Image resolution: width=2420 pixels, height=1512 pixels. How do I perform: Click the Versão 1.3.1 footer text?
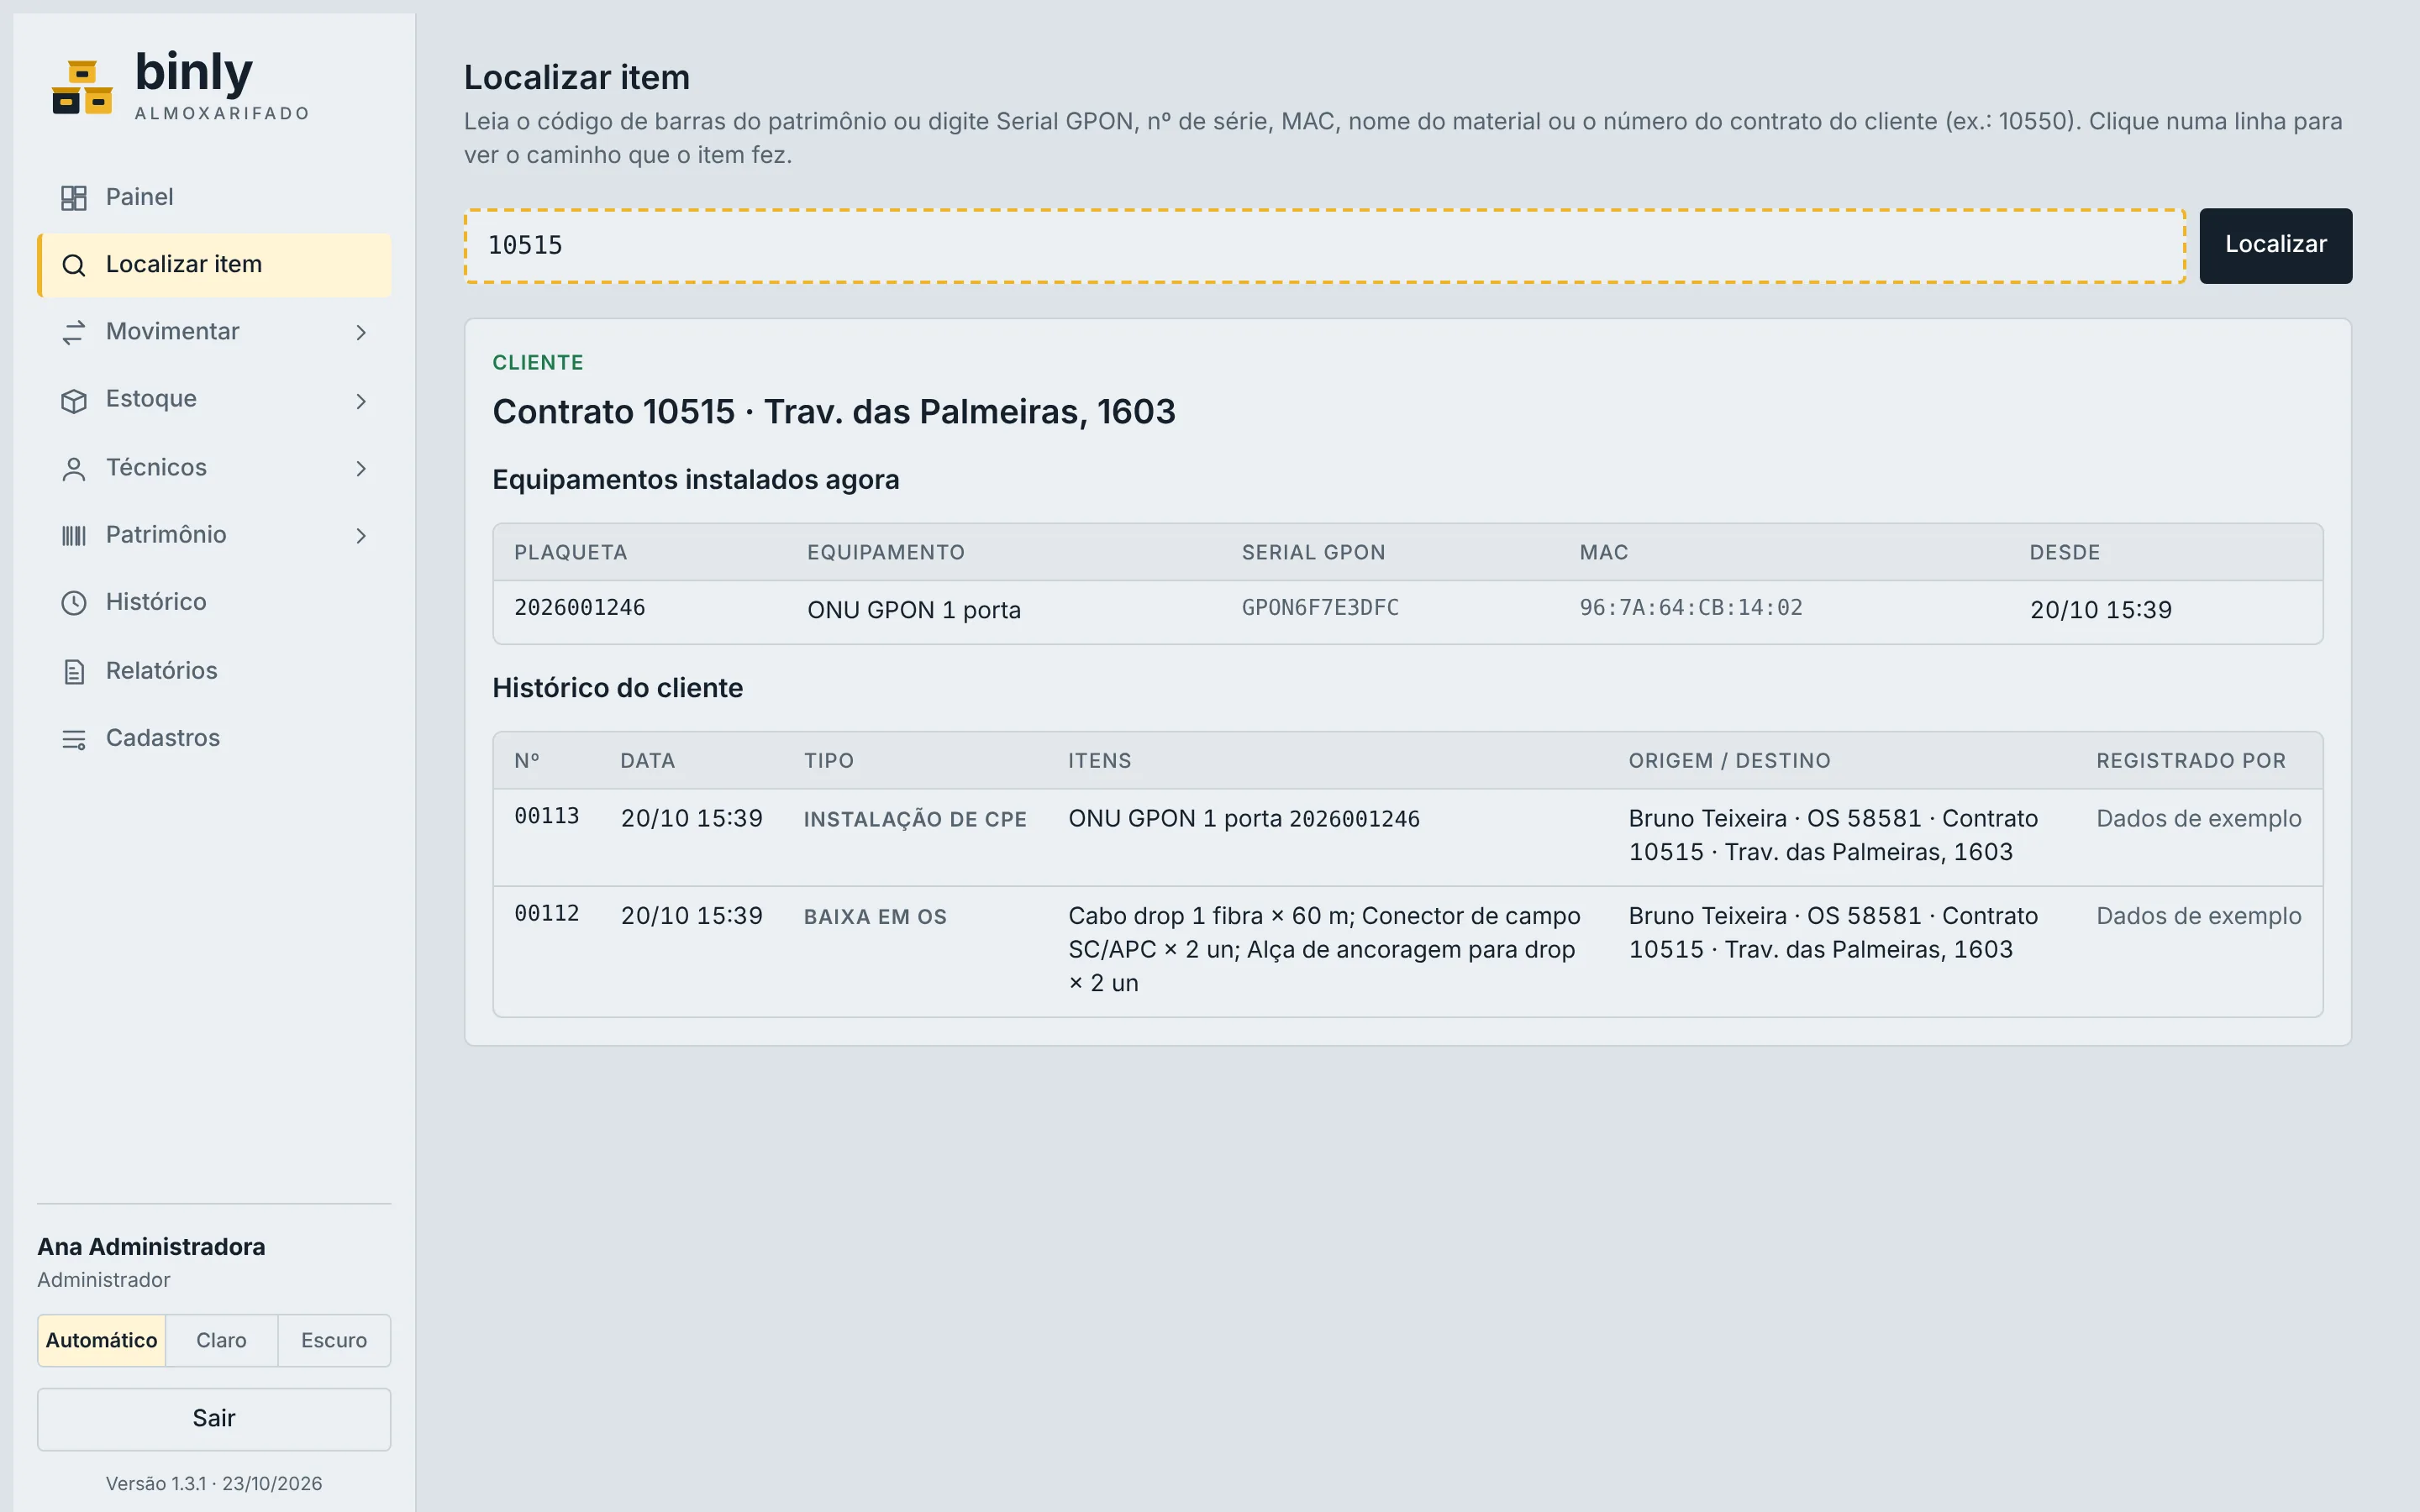pos(214,1483)
